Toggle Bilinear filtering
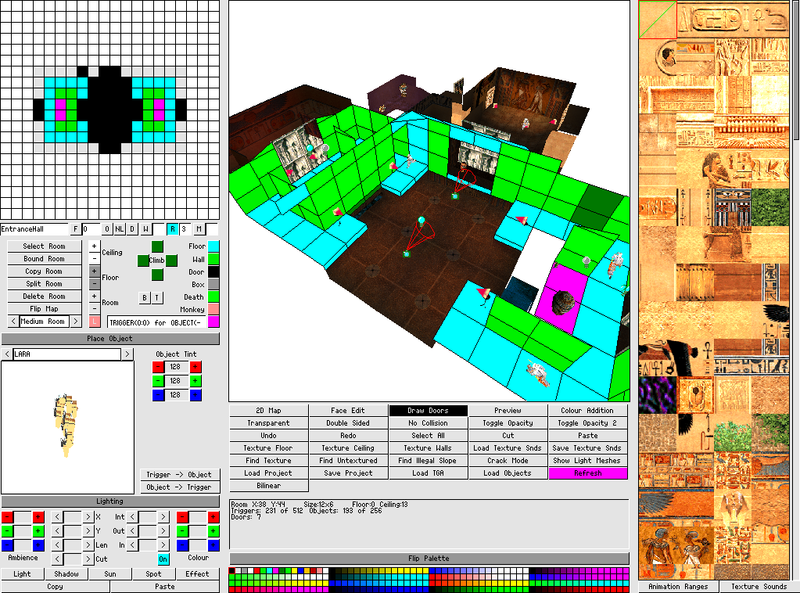800x593 pixels. (269, 486)
